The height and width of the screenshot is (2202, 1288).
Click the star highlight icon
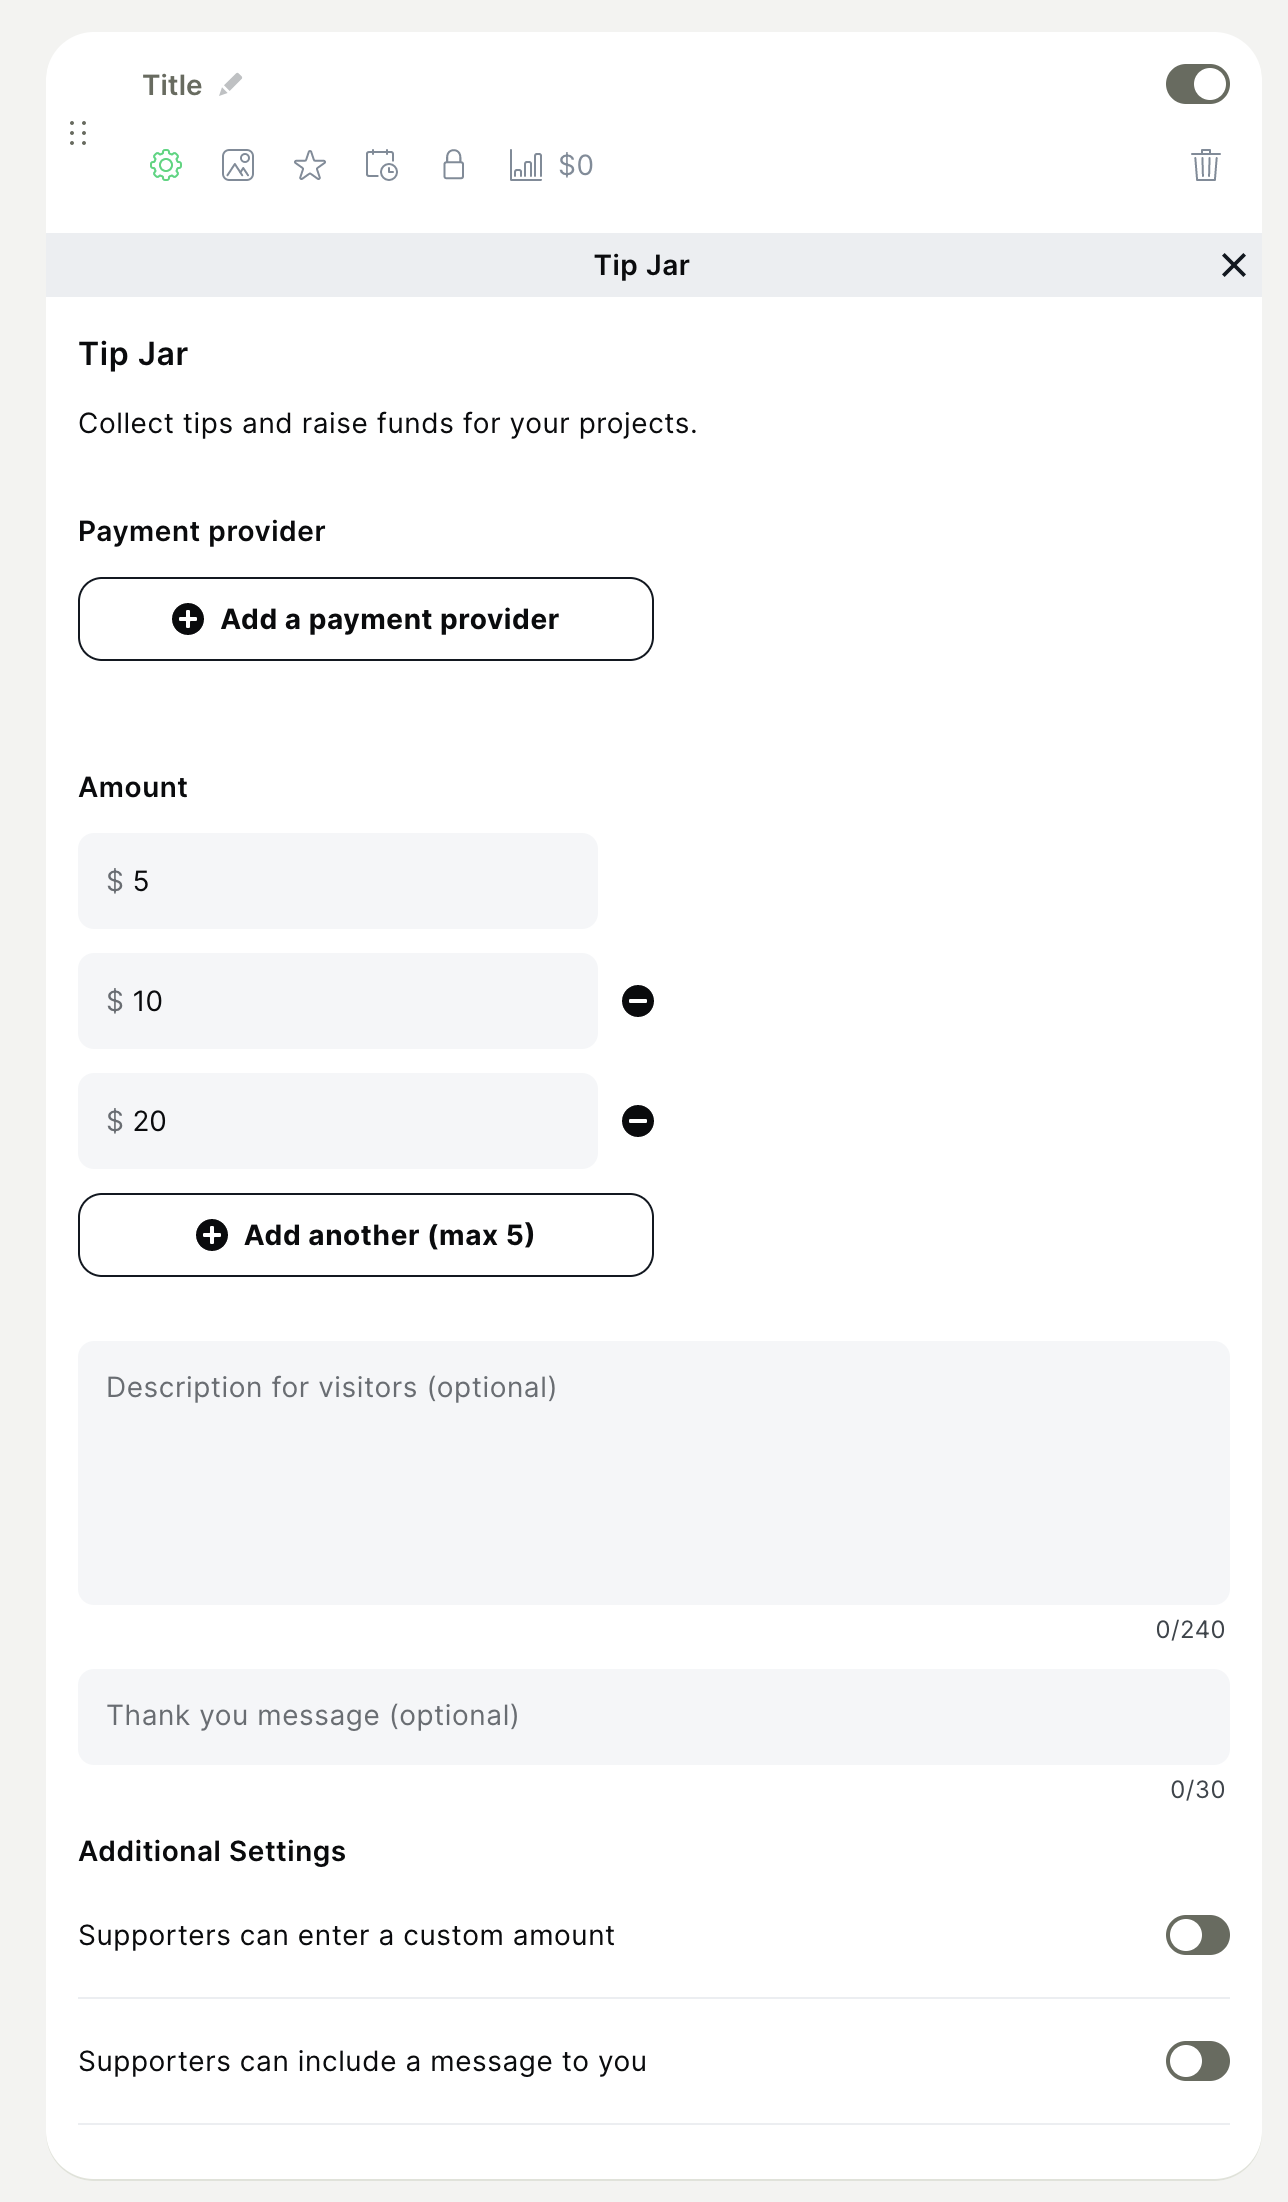coord(310,165)
